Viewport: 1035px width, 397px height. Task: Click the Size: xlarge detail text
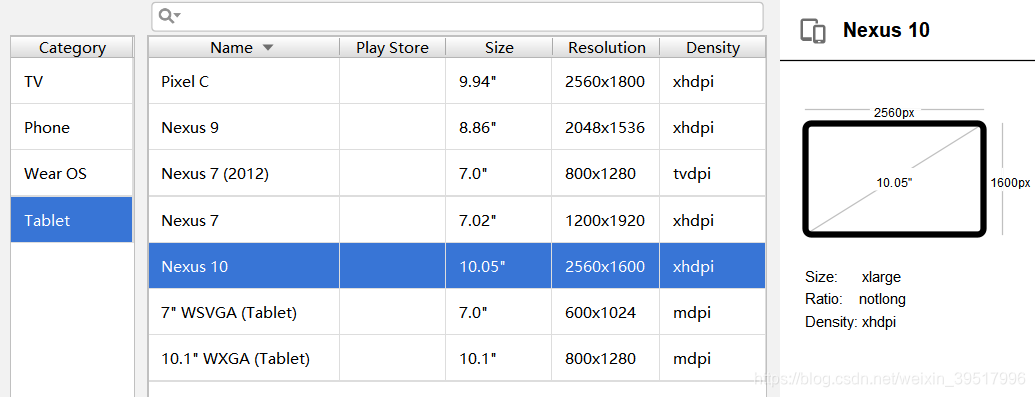(853, 277)
